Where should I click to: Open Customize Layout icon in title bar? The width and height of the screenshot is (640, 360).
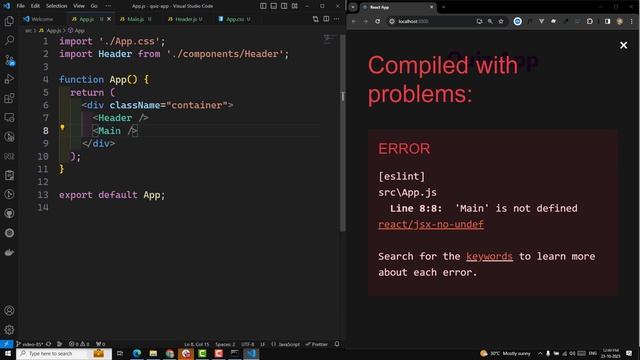coord(294,6)
